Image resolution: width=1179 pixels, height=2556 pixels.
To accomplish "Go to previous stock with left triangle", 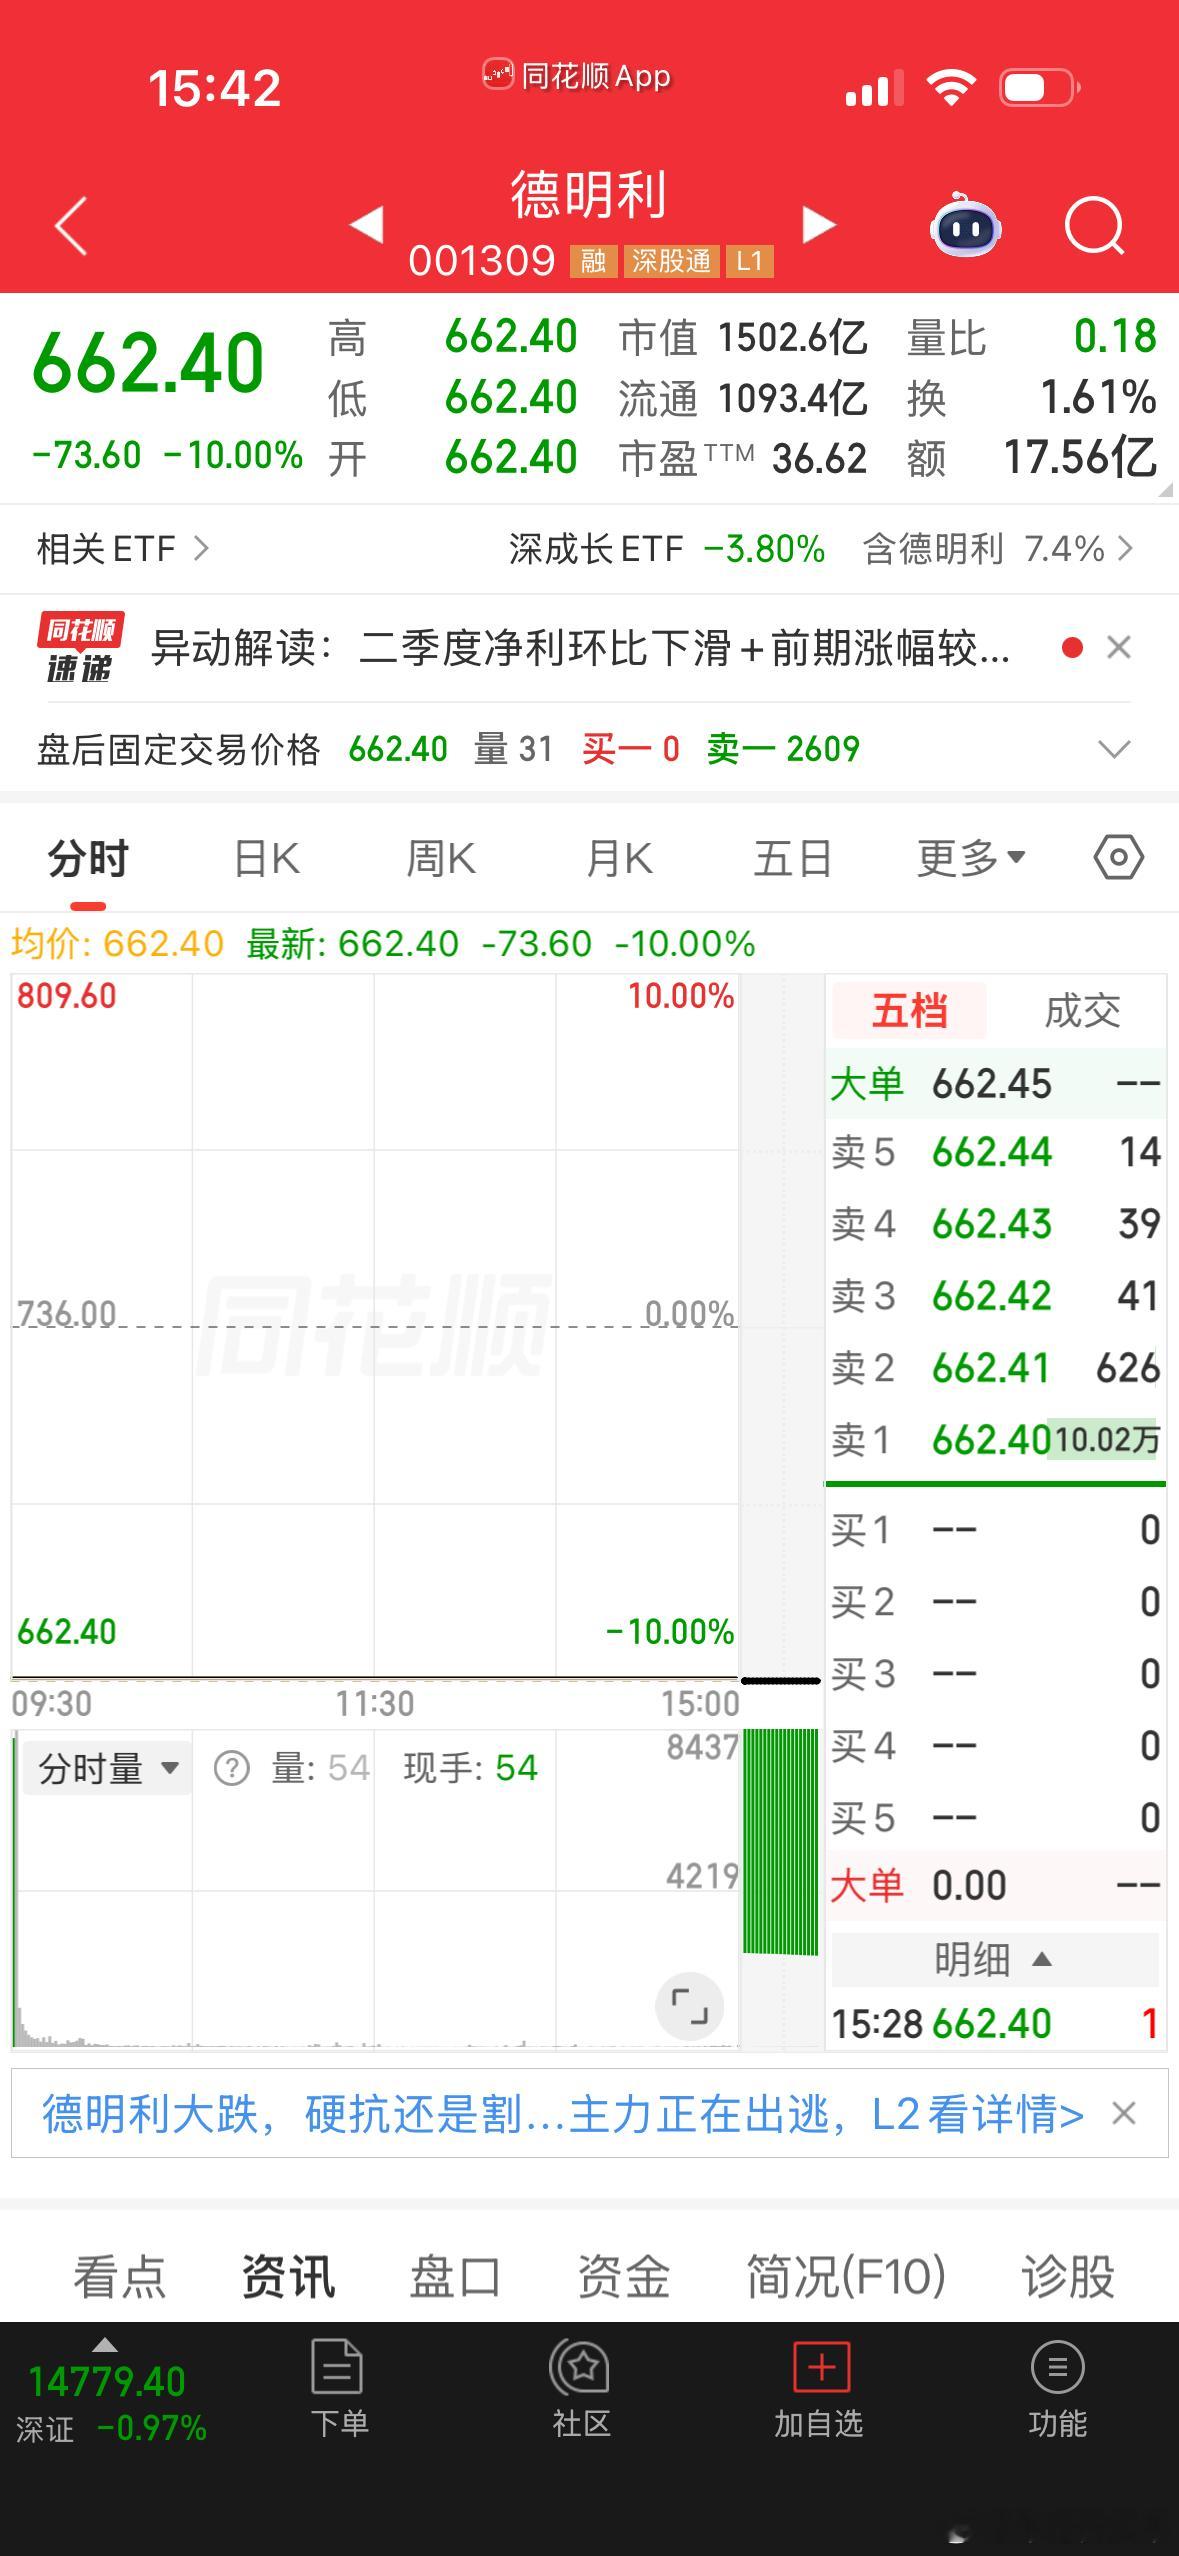I will (367, 224).
